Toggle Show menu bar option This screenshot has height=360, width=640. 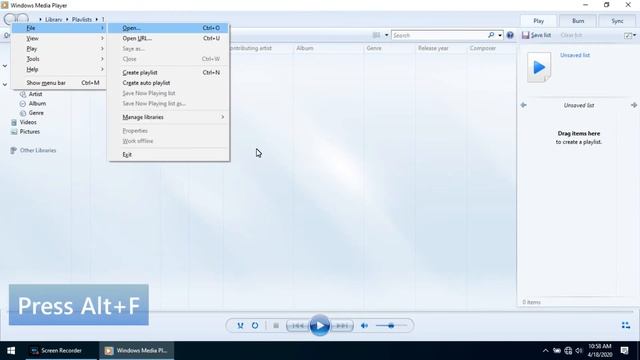[x=60, y=83]
